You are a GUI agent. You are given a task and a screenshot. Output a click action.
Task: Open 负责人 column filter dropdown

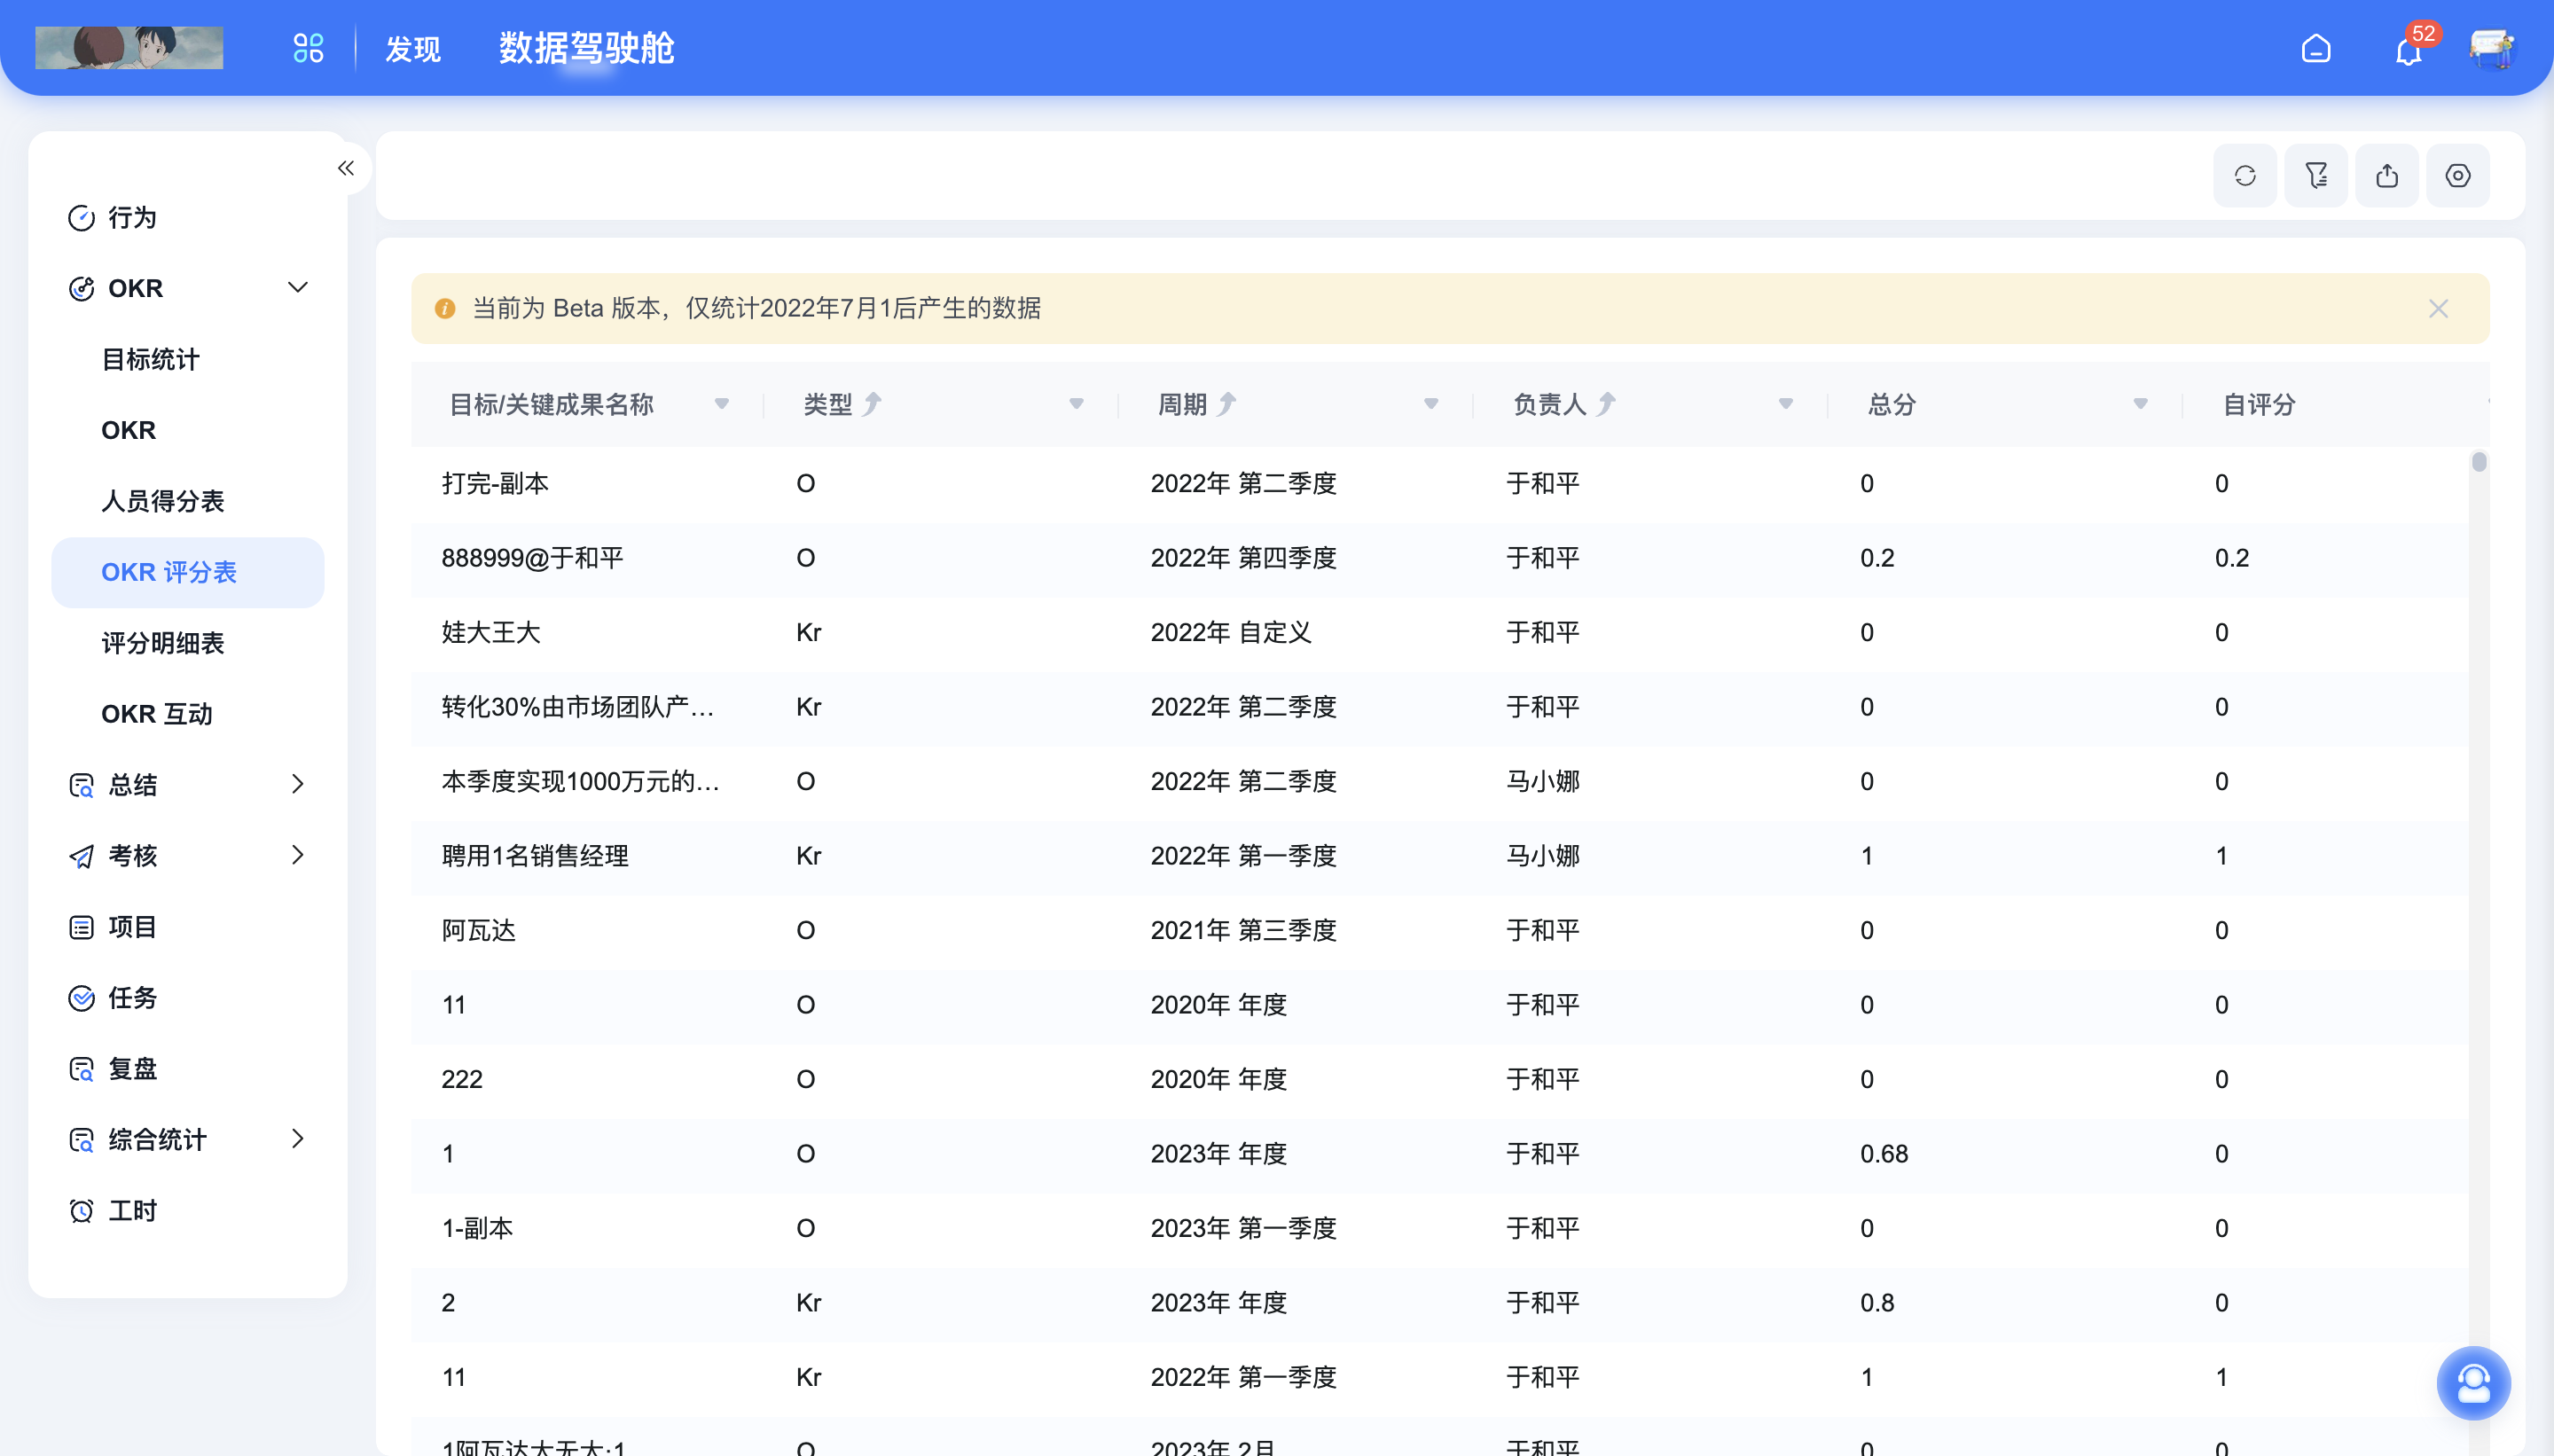point(1786,404)
